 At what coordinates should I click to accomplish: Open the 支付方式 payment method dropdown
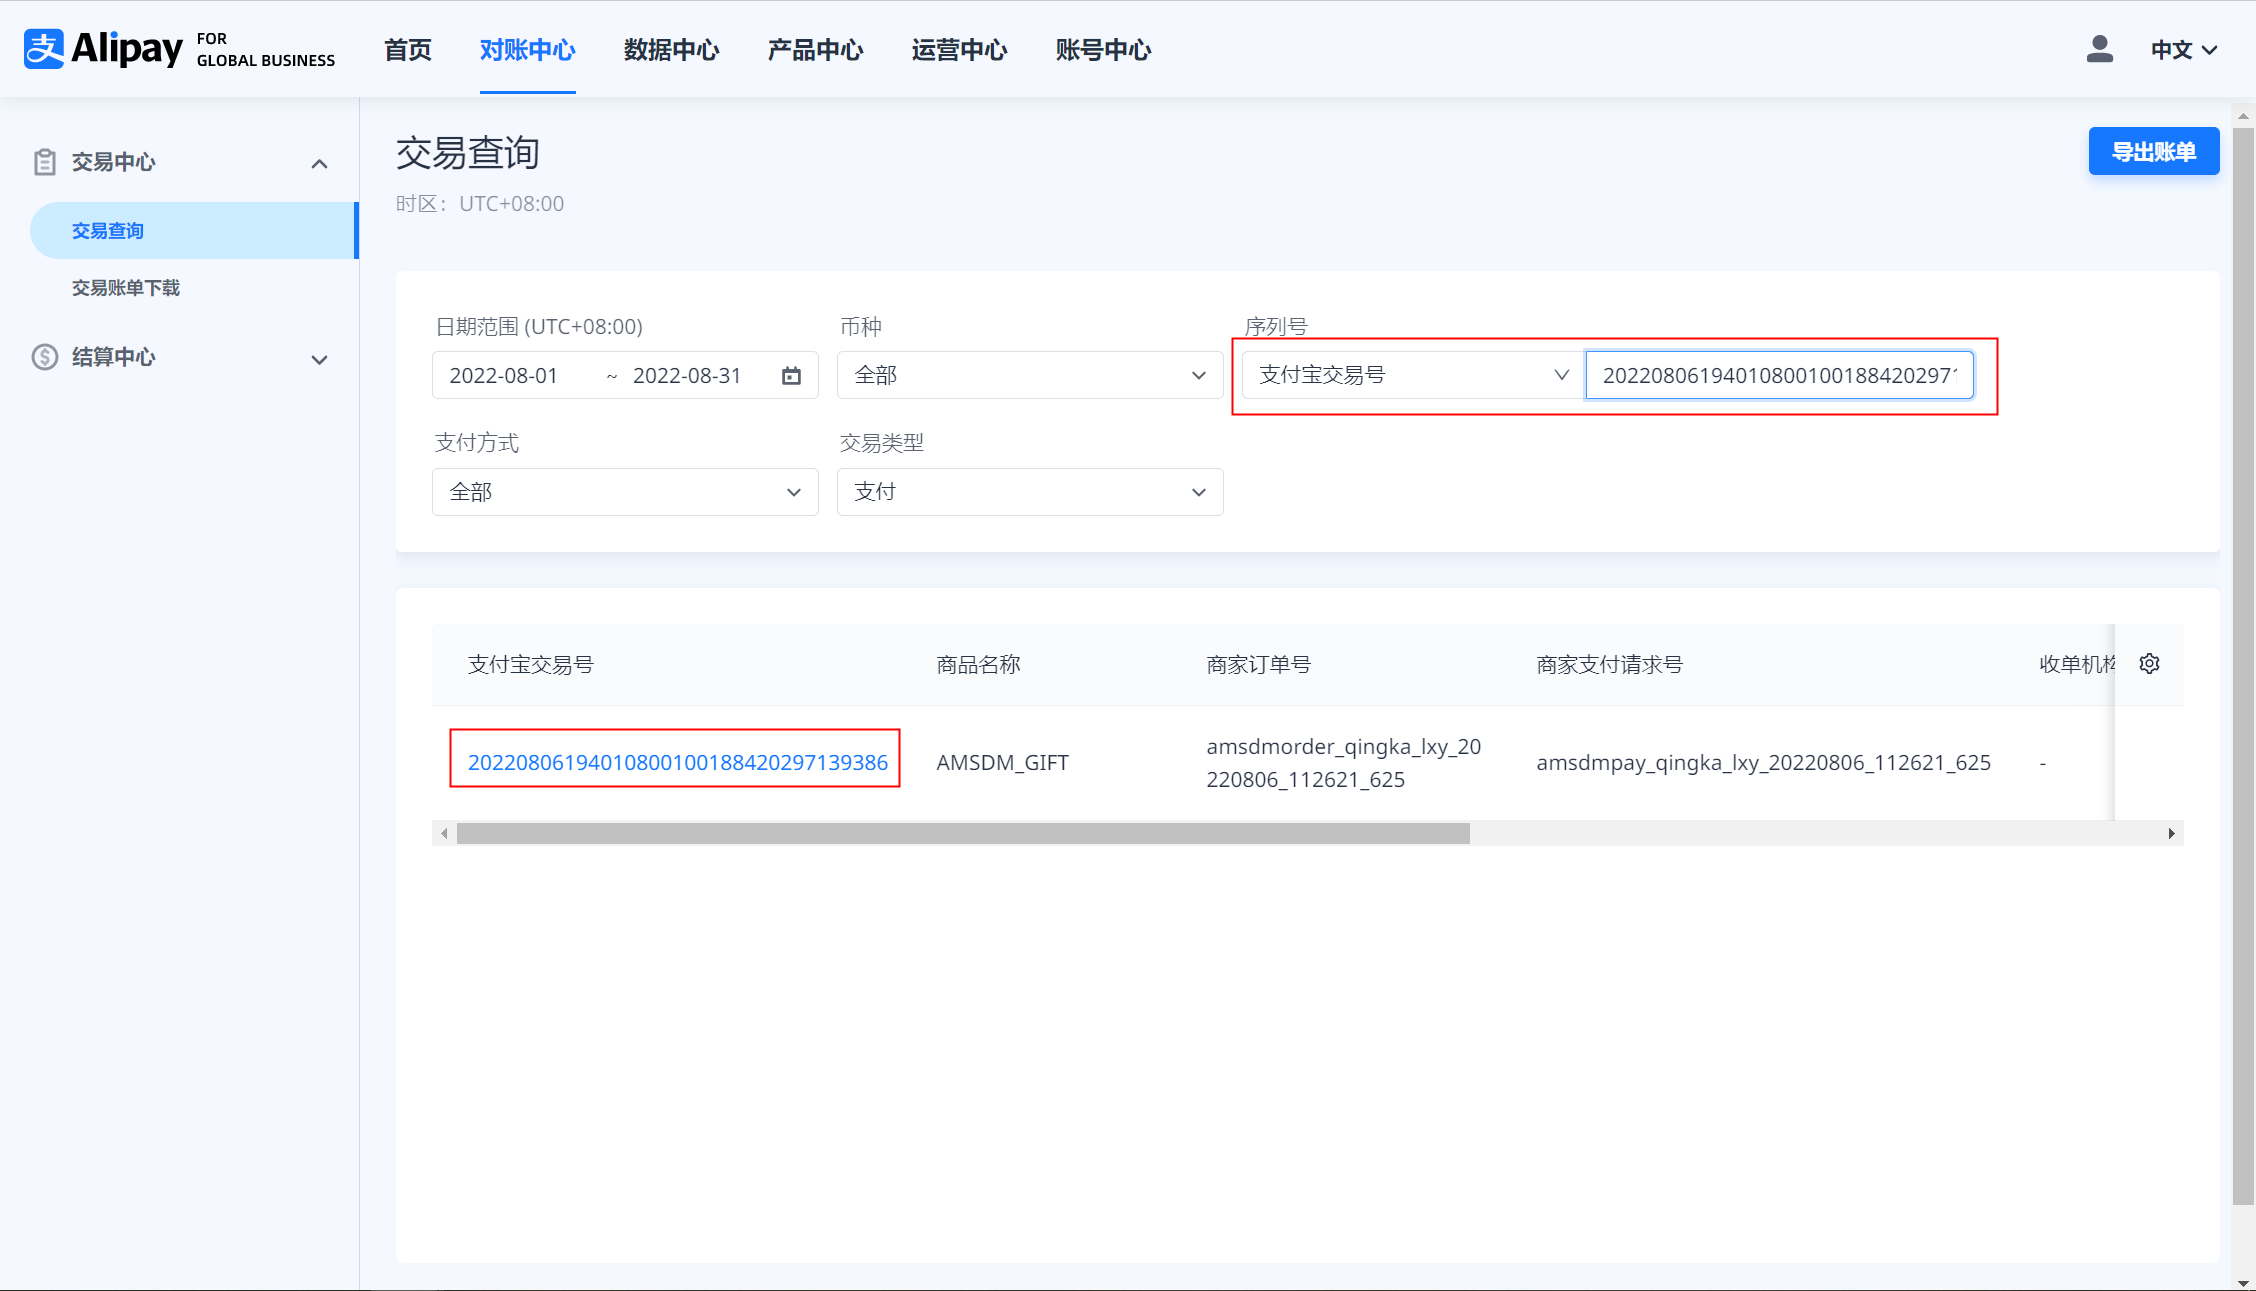point(625,492)
